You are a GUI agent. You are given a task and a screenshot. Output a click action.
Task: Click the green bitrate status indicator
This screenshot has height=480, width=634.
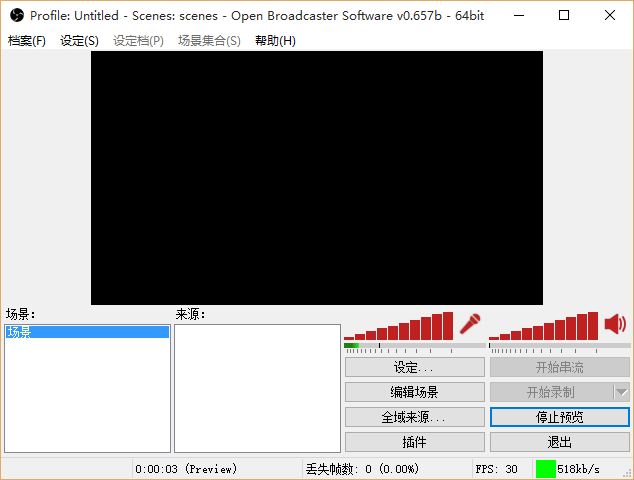click(545, 468)
